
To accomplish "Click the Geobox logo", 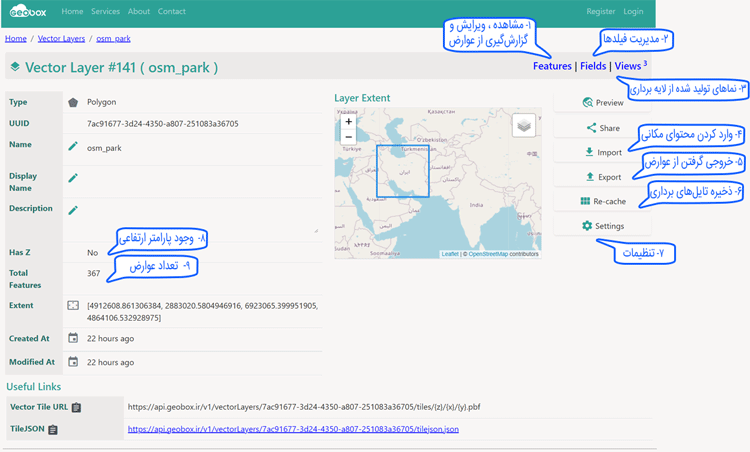I will [29, 12].
